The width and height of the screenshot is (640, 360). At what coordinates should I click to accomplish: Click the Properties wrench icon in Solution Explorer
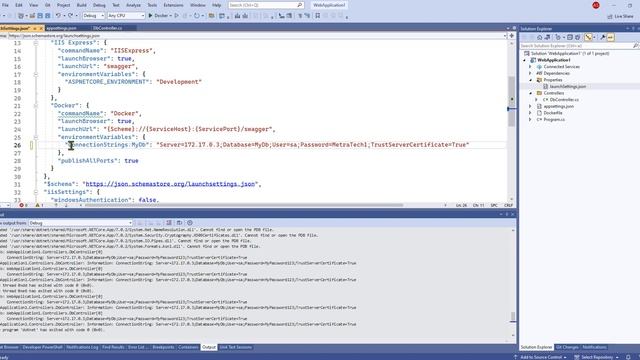(602, 37)
